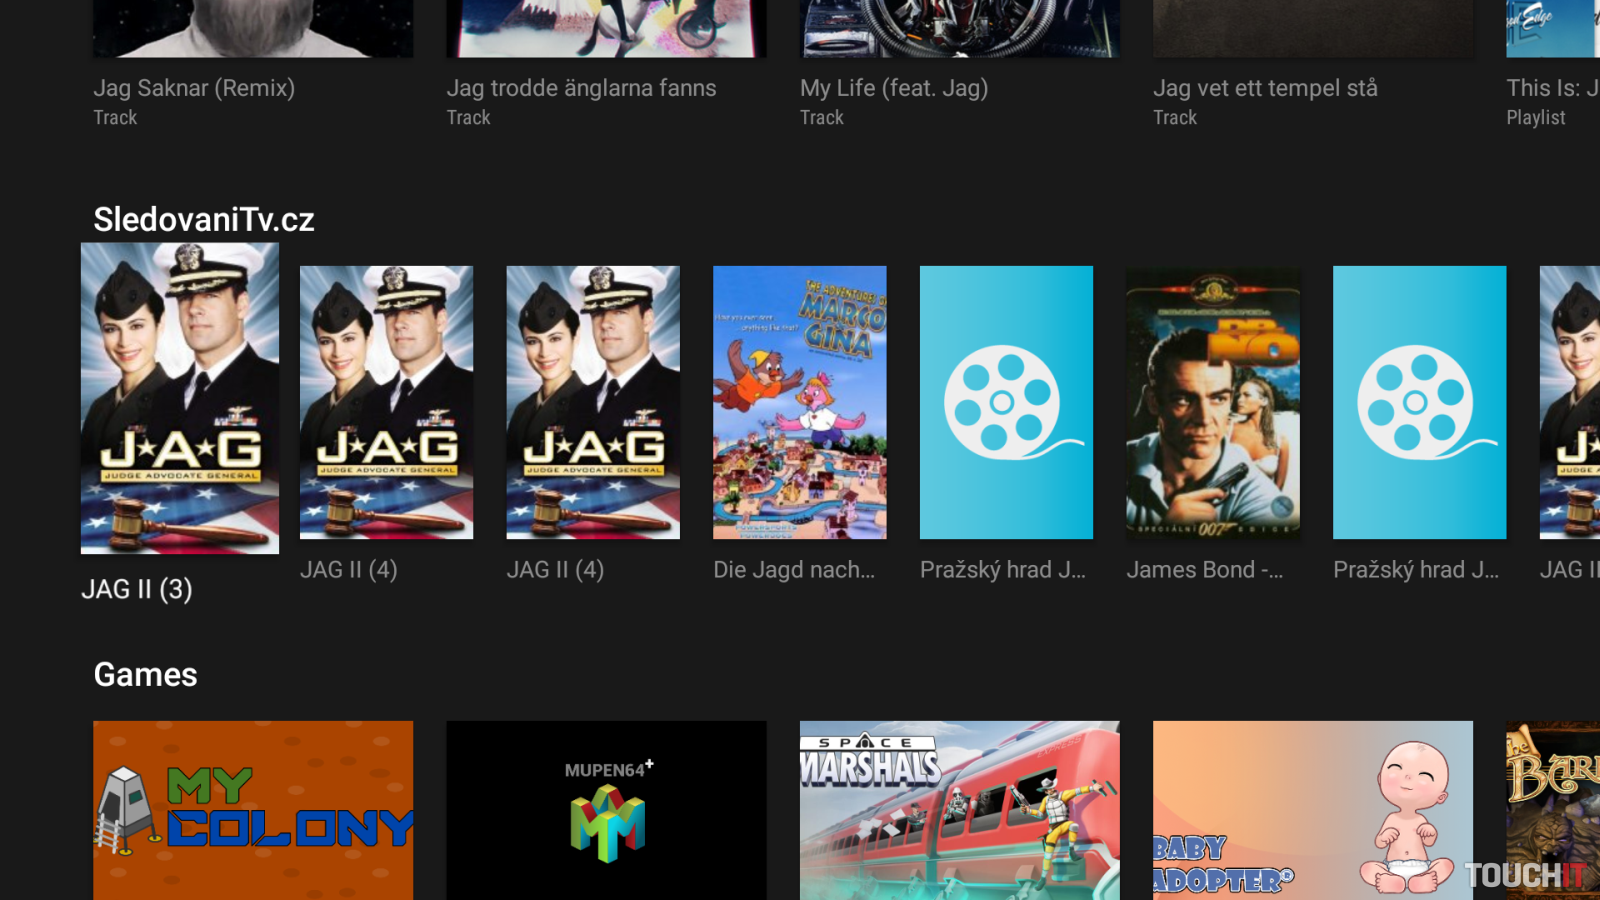Launch the Space Marshals game
The height and width of the screenshot is (900, 1600).
[959, 810]
